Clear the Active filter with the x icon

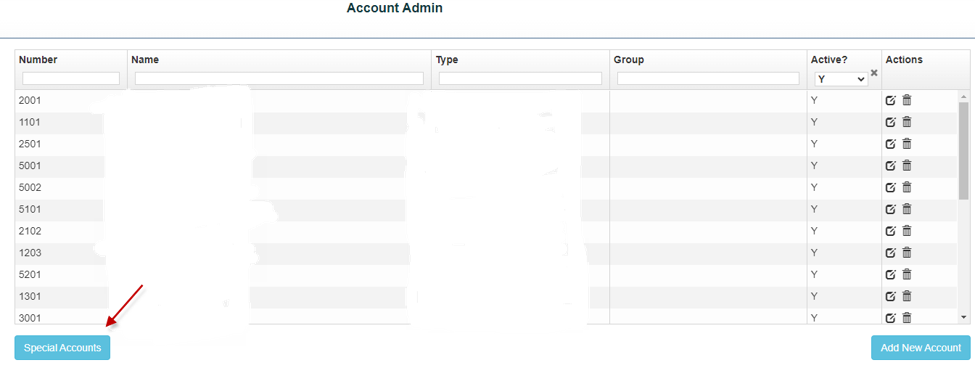(x=874, y=73)
